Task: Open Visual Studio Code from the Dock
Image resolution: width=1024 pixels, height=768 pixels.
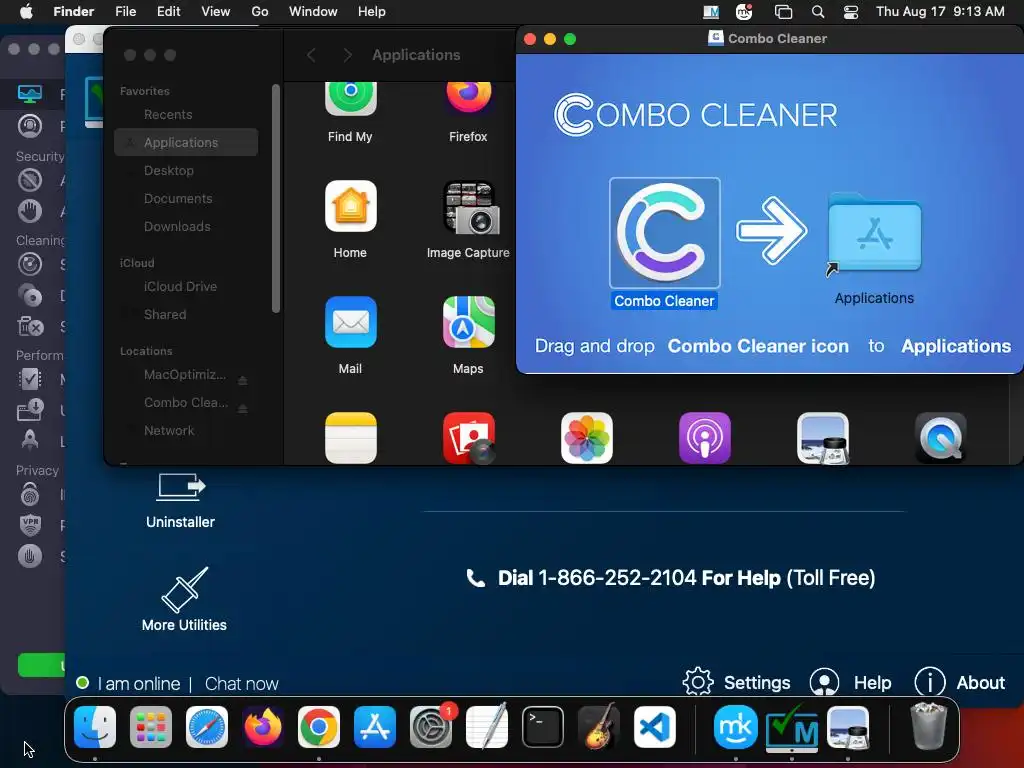Action: point(654,727)
